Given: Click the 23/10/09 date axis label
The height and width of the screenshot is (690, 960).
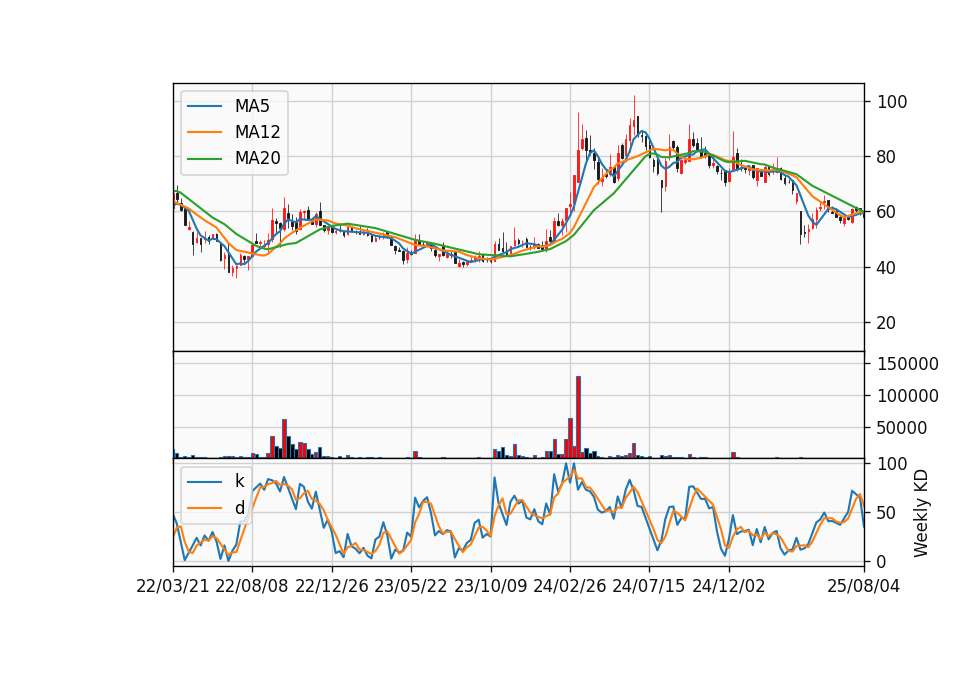Looking at the screenshot, I should pos(490,586).
